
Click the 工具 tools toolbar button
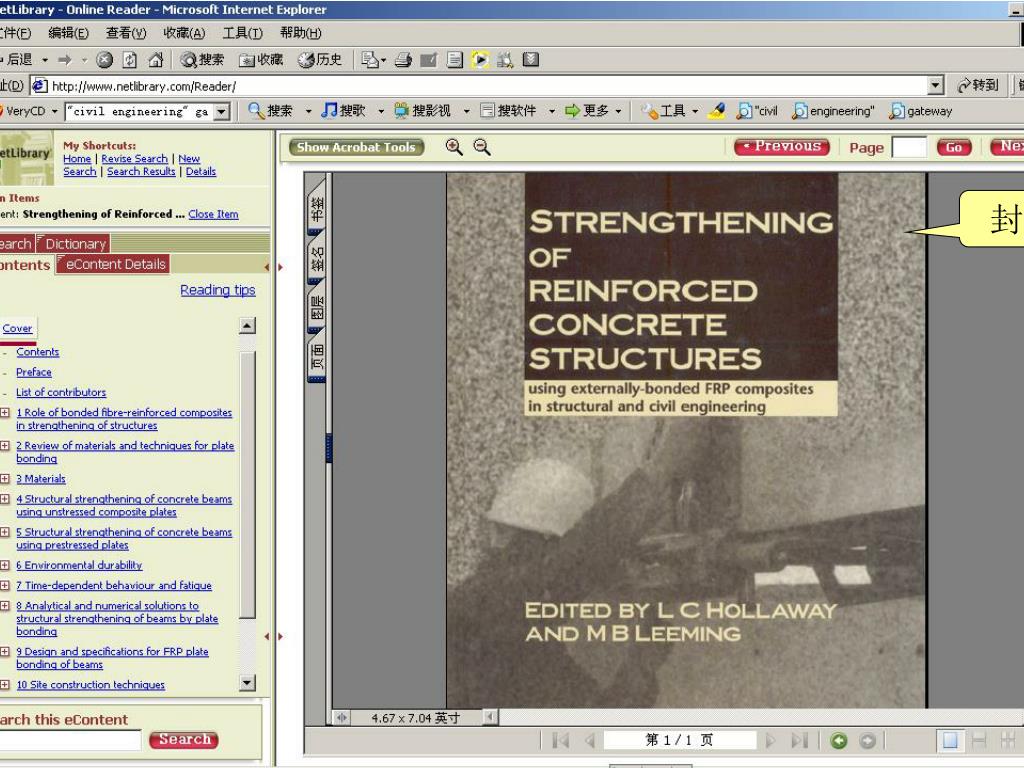pyautogui.click(x=664, y=111)
